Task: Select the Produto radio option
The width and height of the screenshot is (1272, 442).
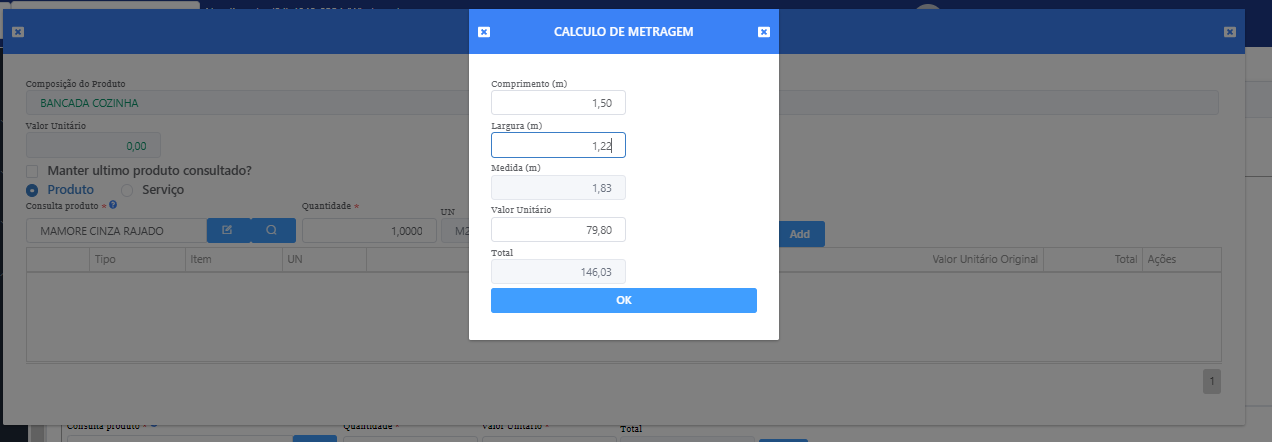Action: pyautogui.click(x=32, y=190)
